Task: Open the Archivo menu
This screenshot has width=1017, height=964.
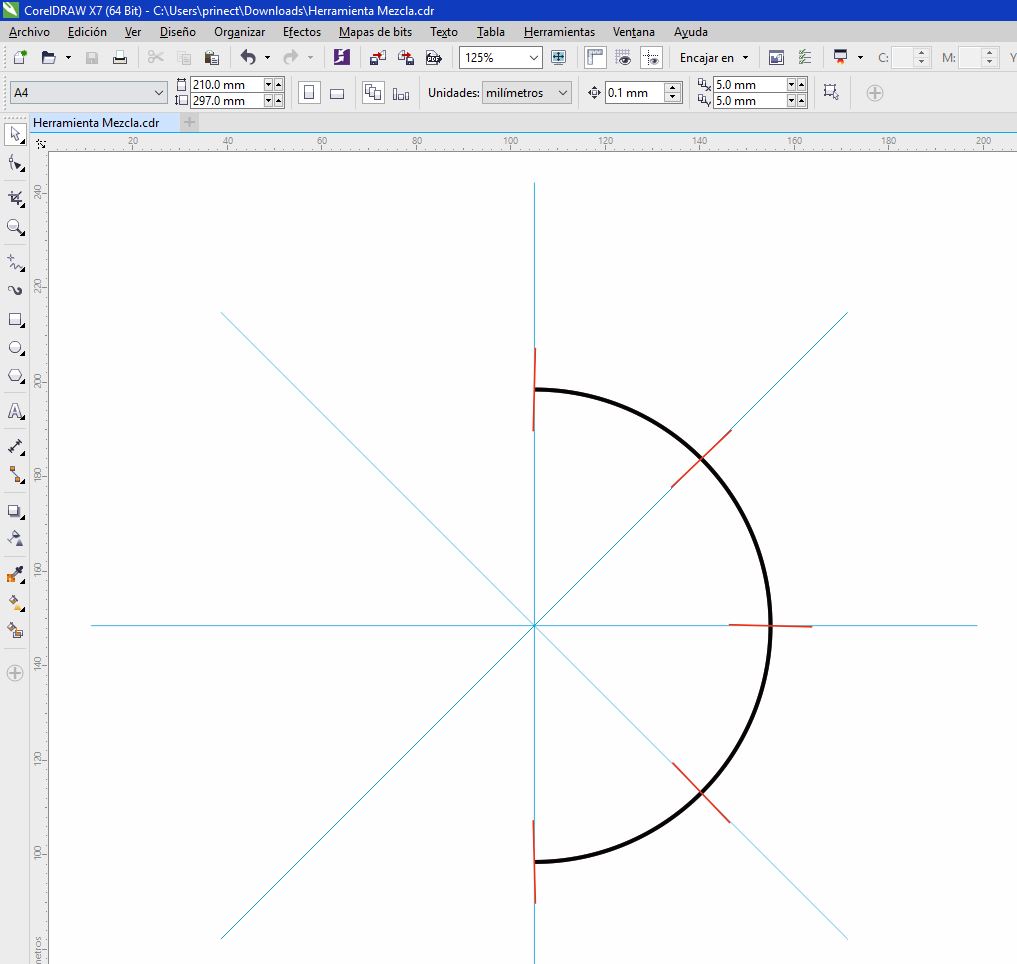Action: [29, 32]
